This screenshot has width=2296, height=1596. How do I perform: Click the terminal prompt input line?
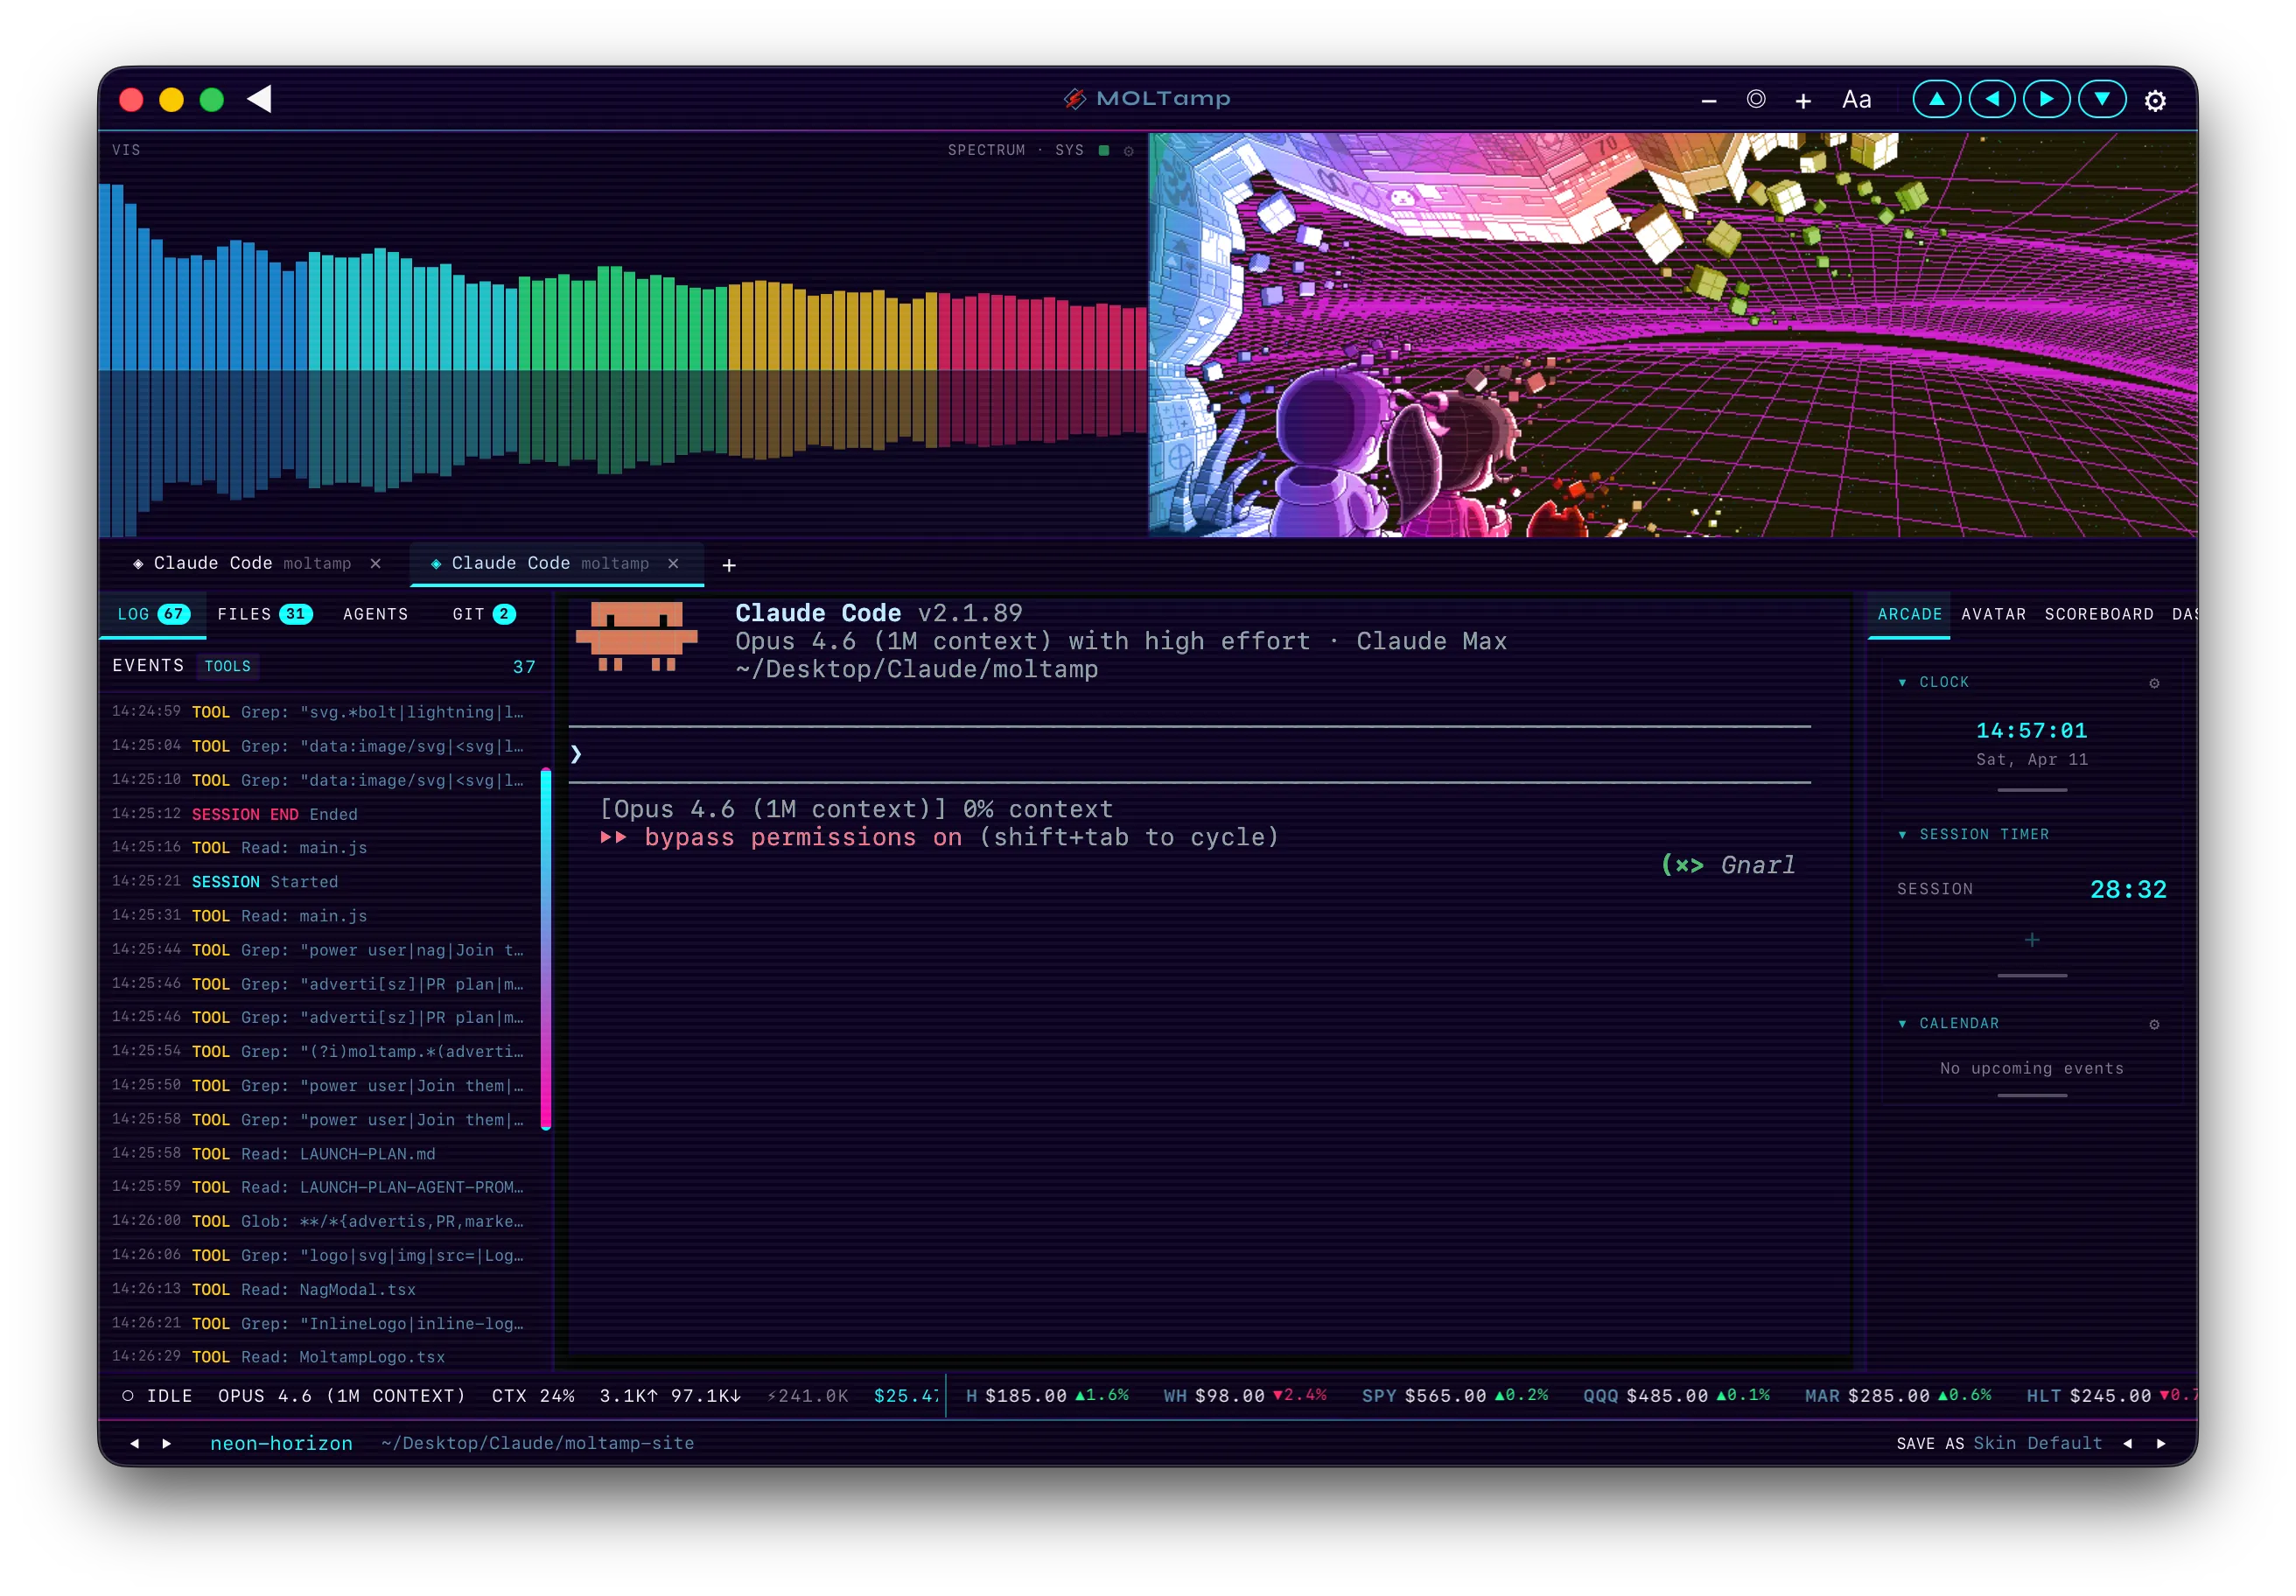click(x=1189, y=755)
